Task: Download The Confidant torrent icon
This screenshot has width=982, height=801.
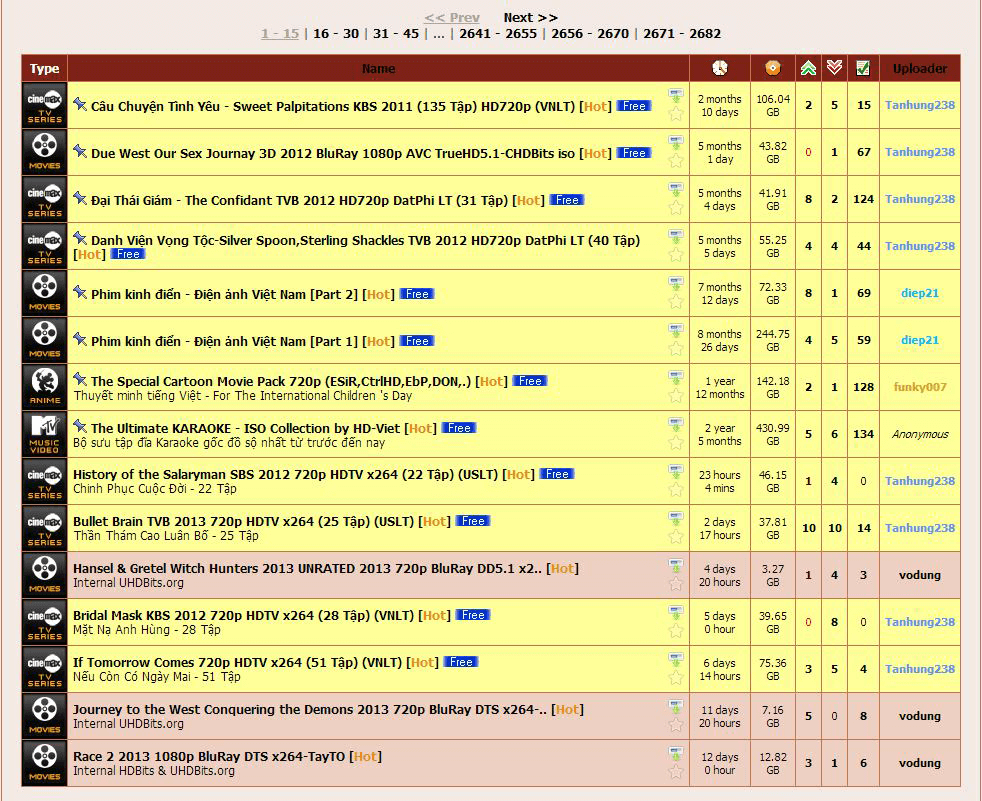Action: 676,190
